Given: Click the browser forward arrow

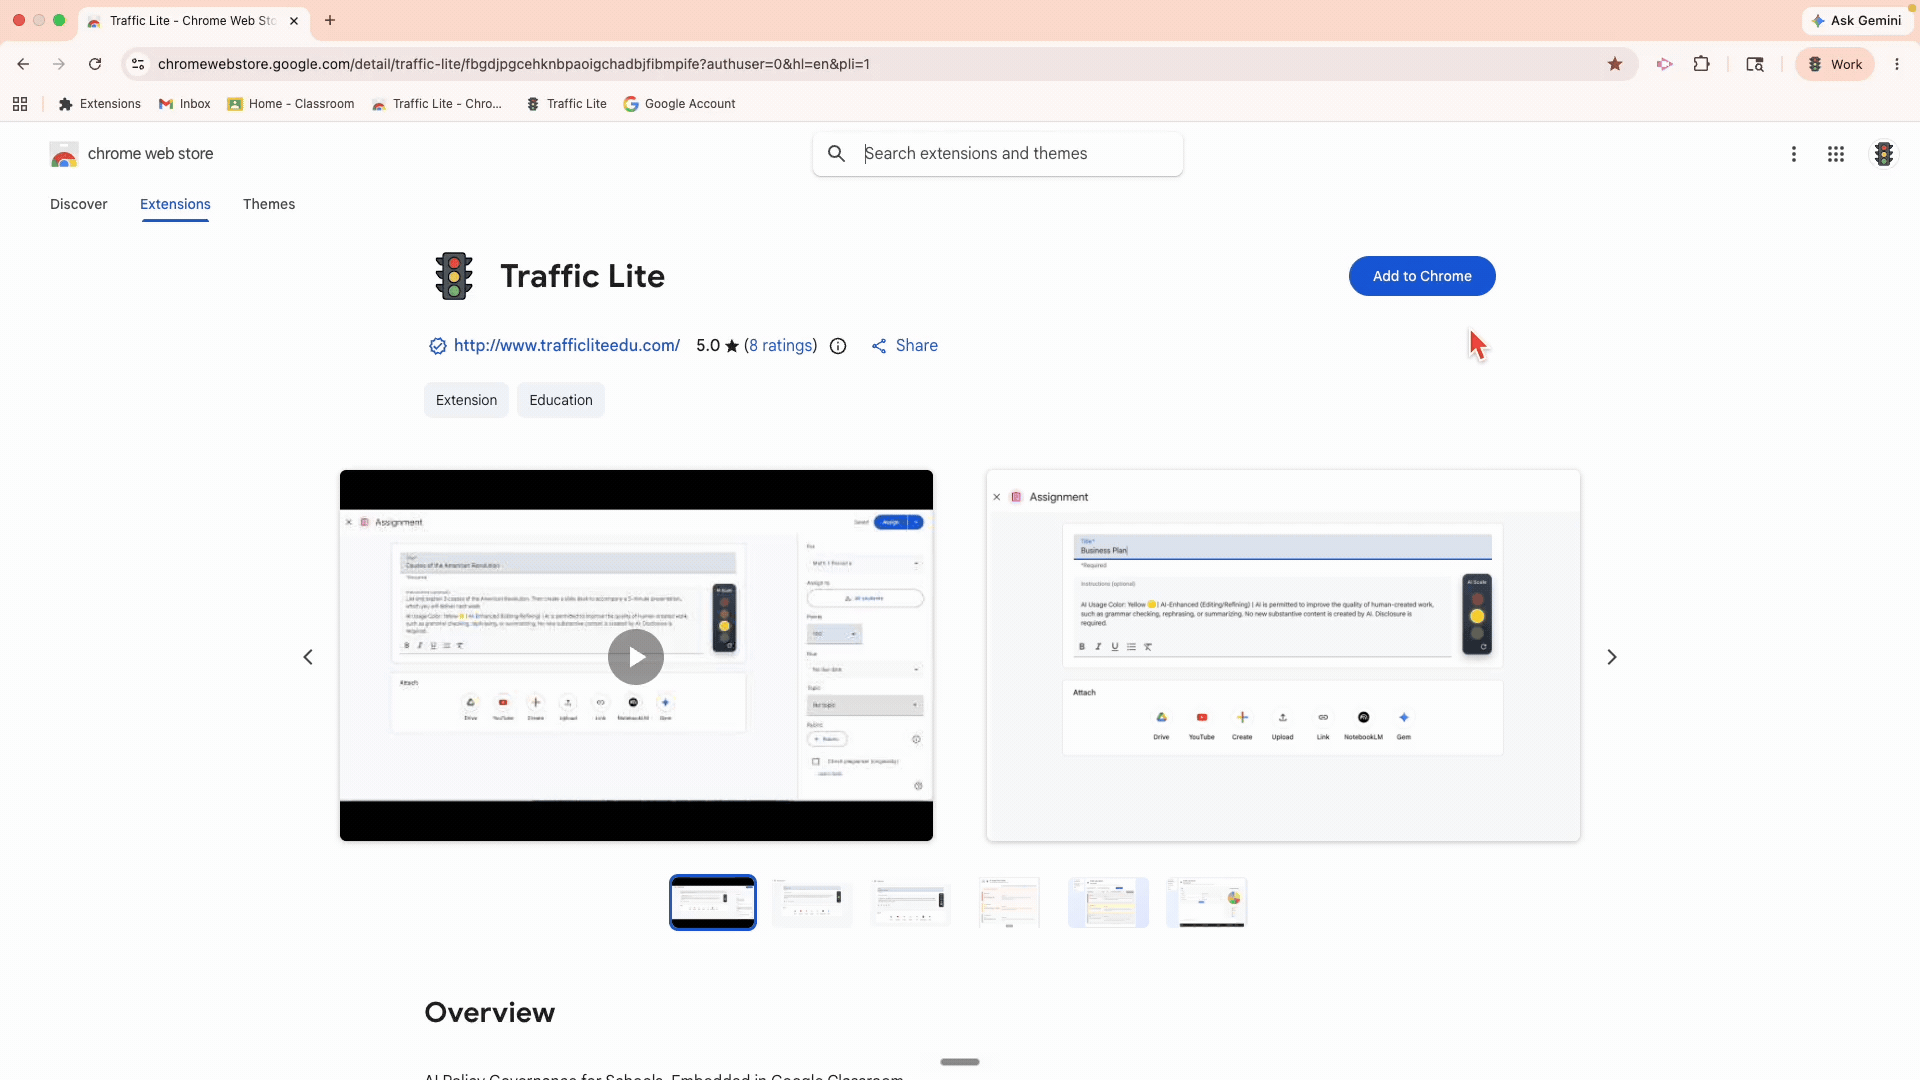Looking at the screenshot, I should tap(59, 64).
